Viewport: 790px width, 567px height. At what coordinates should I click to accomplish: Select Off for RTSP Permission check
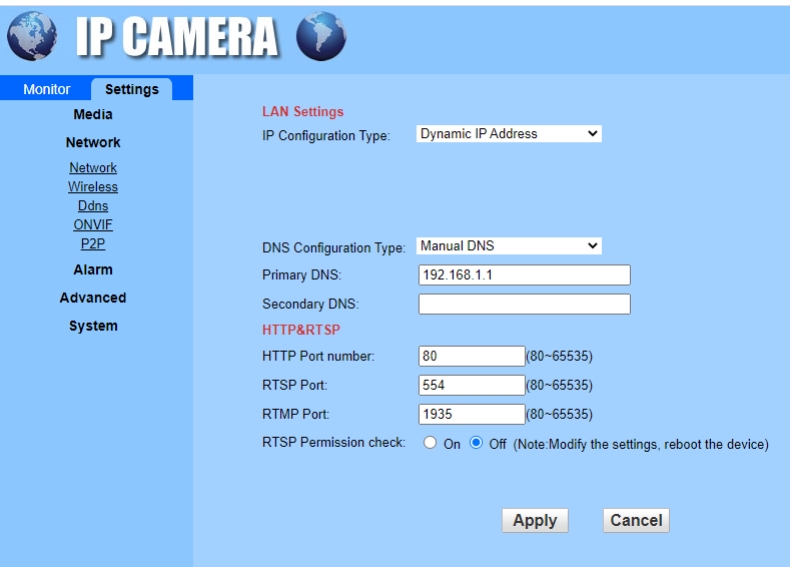click(x=476, y=443)
